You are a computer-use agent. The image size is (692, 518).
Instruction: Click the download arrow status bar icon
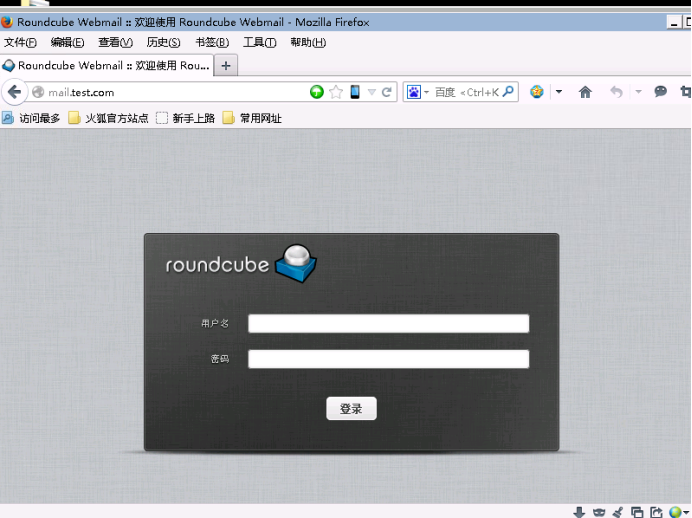(x=579, y=512)
